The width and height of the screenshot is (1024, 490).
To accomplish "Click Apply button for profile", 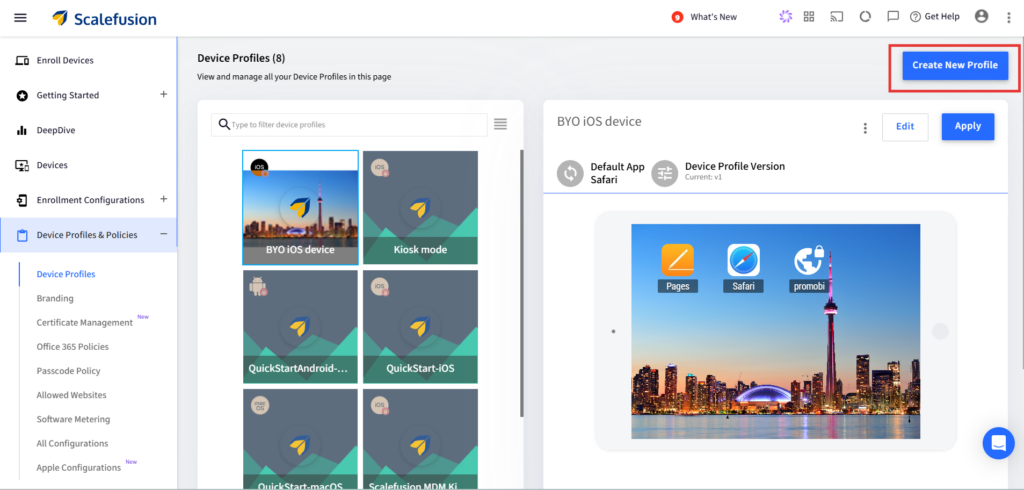I will (x=968, y=127).
